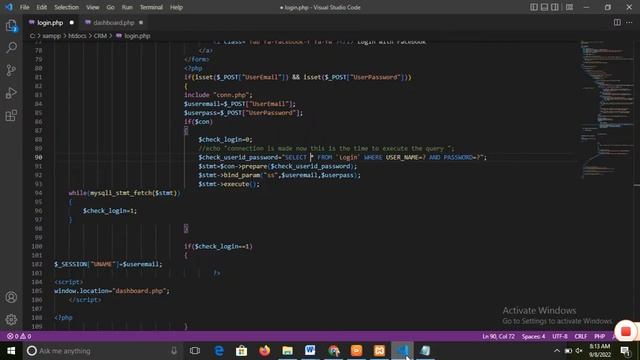Click the Task View taskbar icon

click(x=195, y=351)
